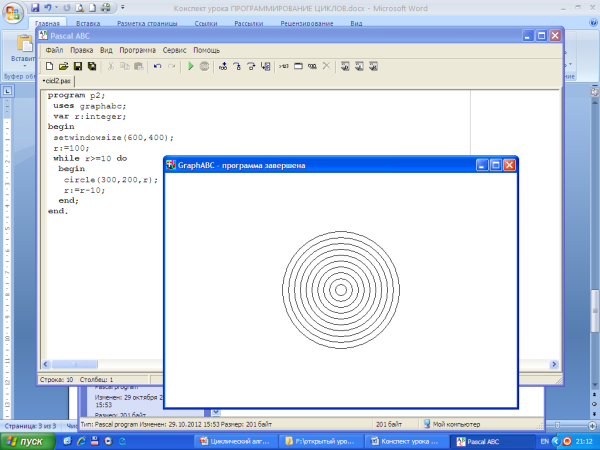Open Word's Ссылки ribbon tab
This screenshot has height=450, width=600.
point(206,21)
